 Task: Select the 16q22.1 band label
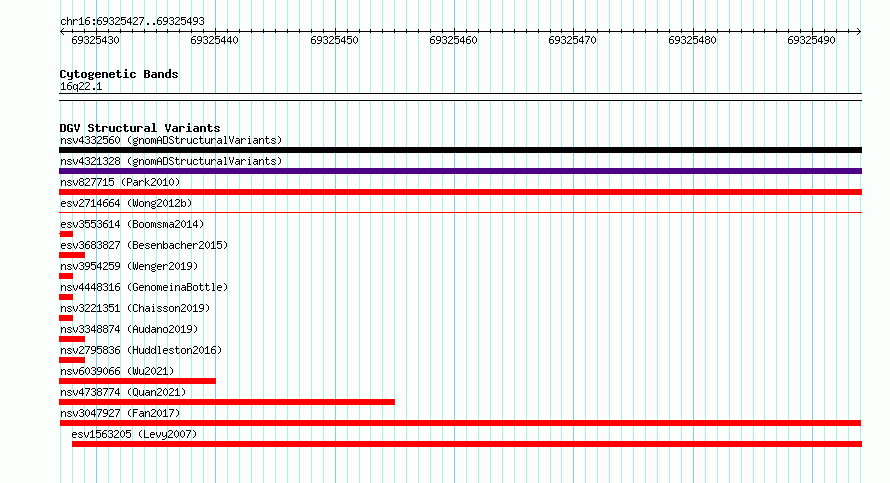click(x=81, y=86)
